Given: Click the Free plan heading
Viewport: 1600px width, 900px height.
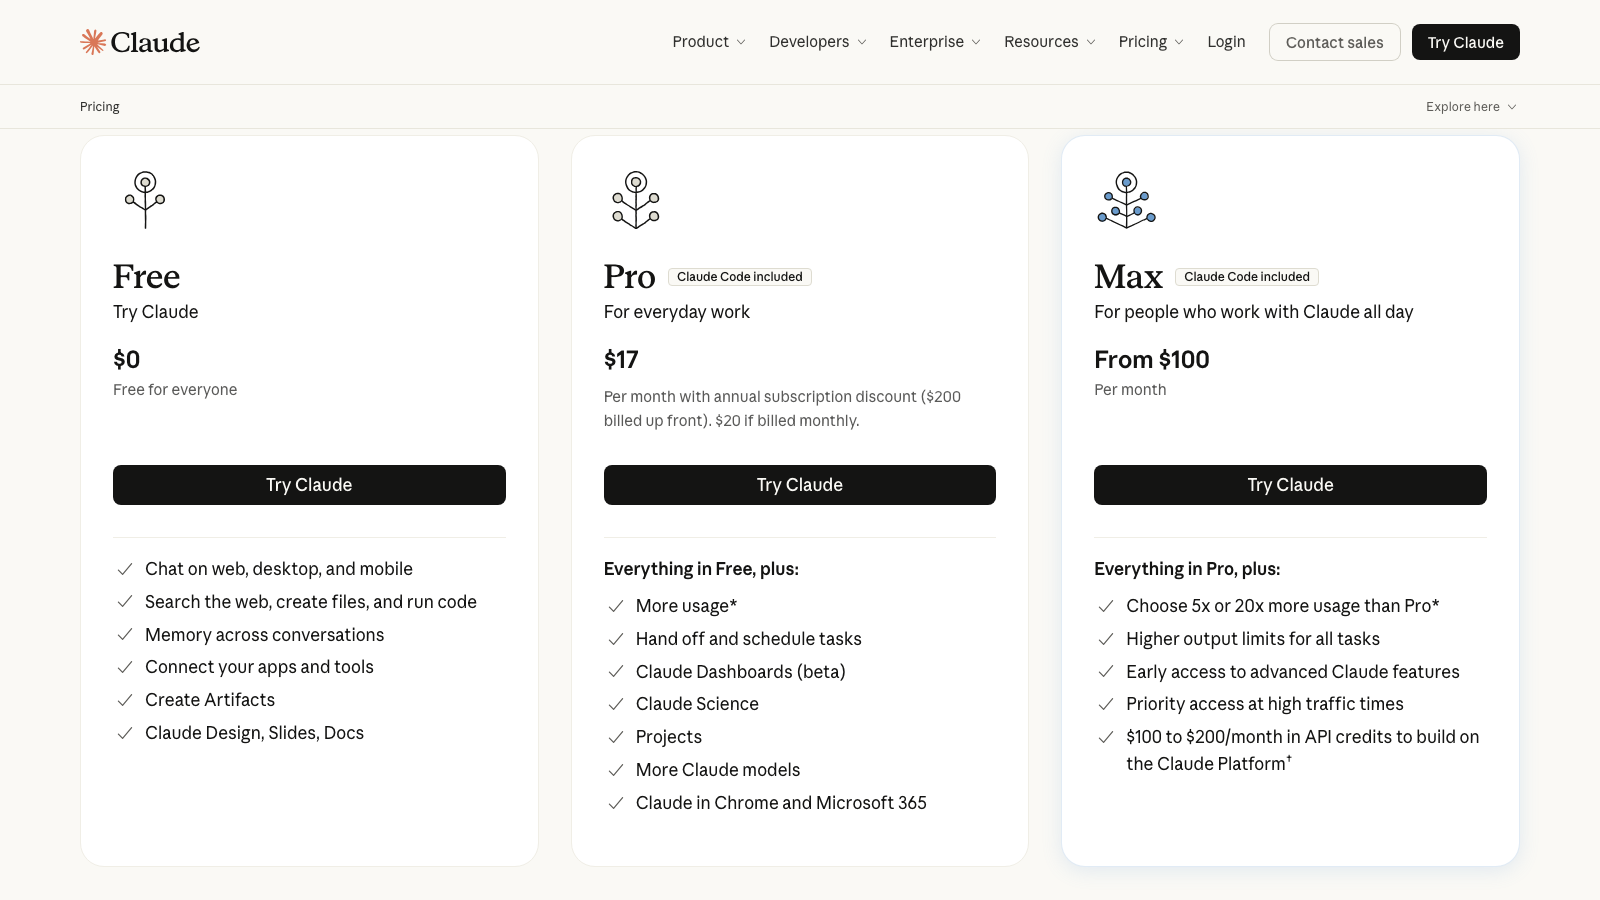Looking at the screenshot, I should pos(147,276).
